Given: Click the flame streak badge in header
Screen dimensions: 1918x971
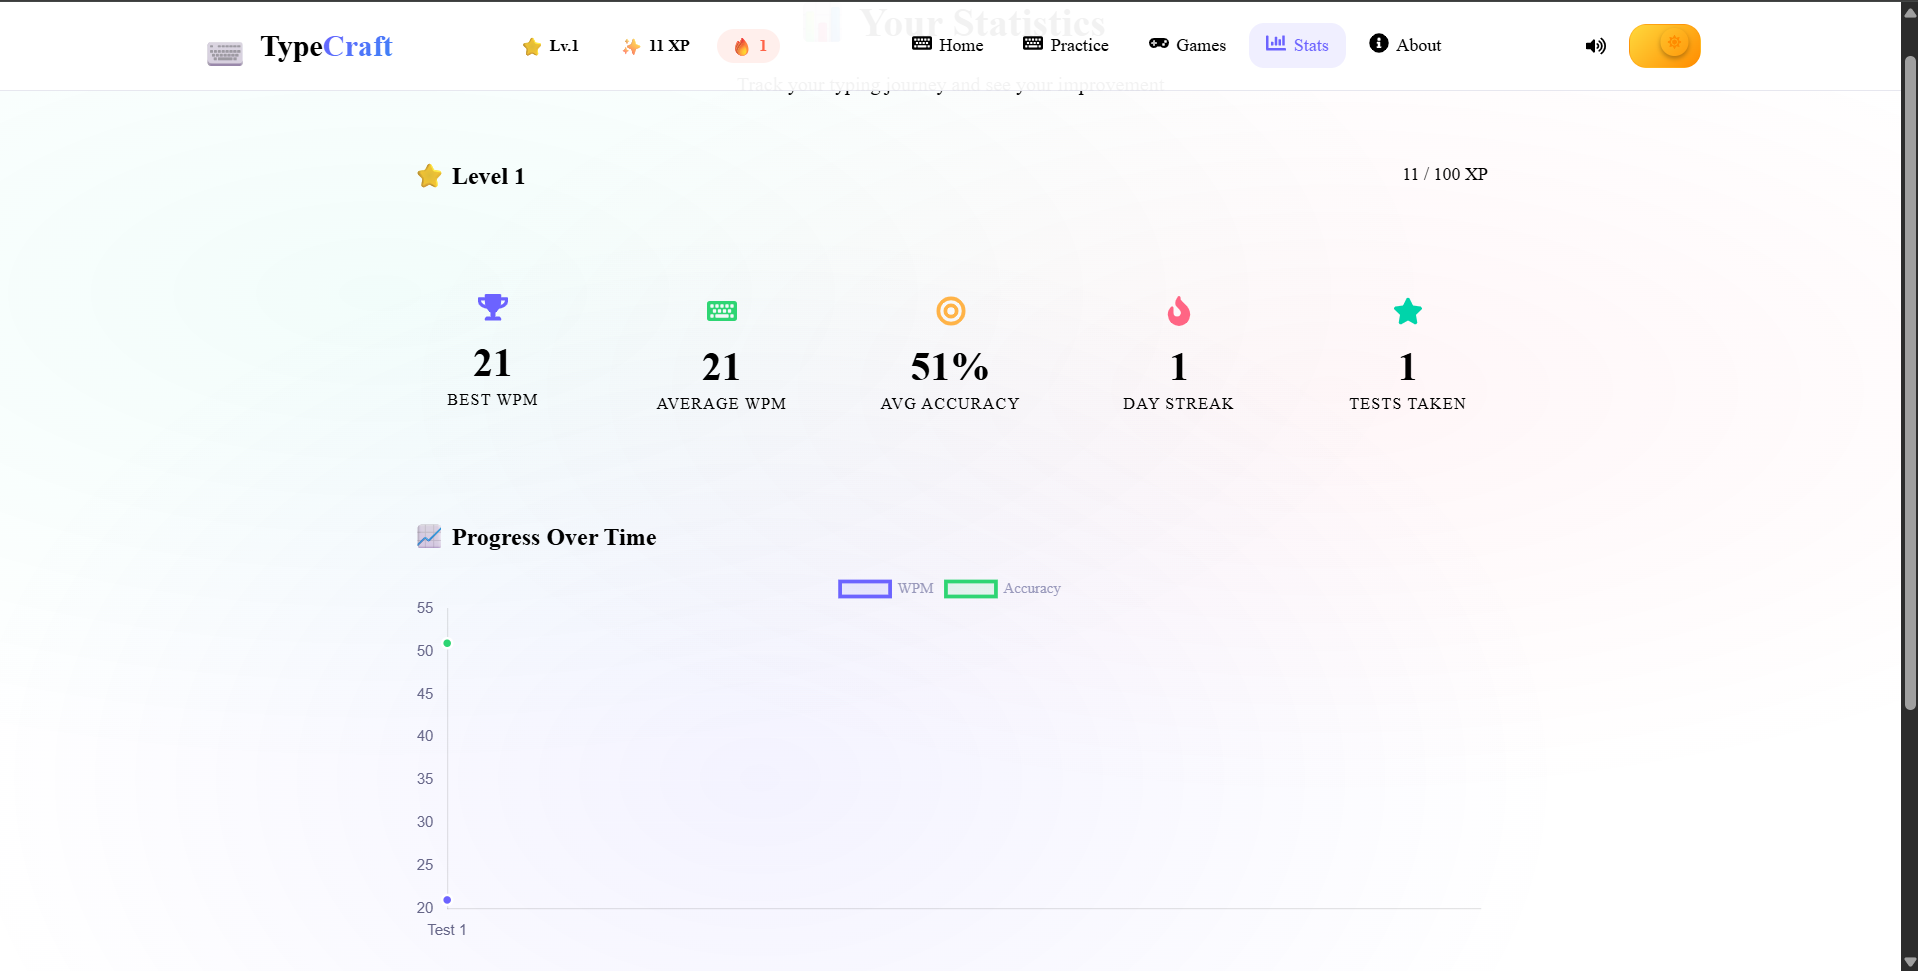Looking at the screenshot, I should coord(749,46).
